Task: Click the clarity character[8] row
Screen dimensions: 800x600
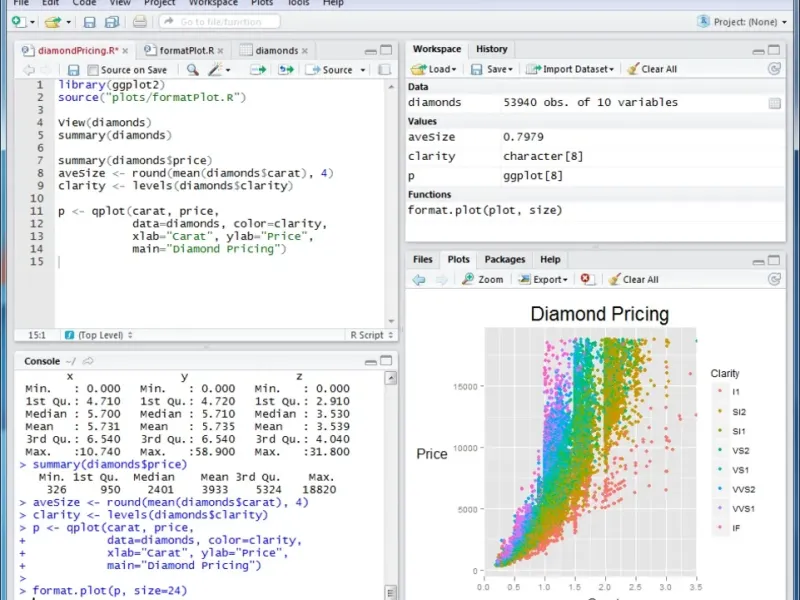Action: pyautogui.click(x=595, y=156)
